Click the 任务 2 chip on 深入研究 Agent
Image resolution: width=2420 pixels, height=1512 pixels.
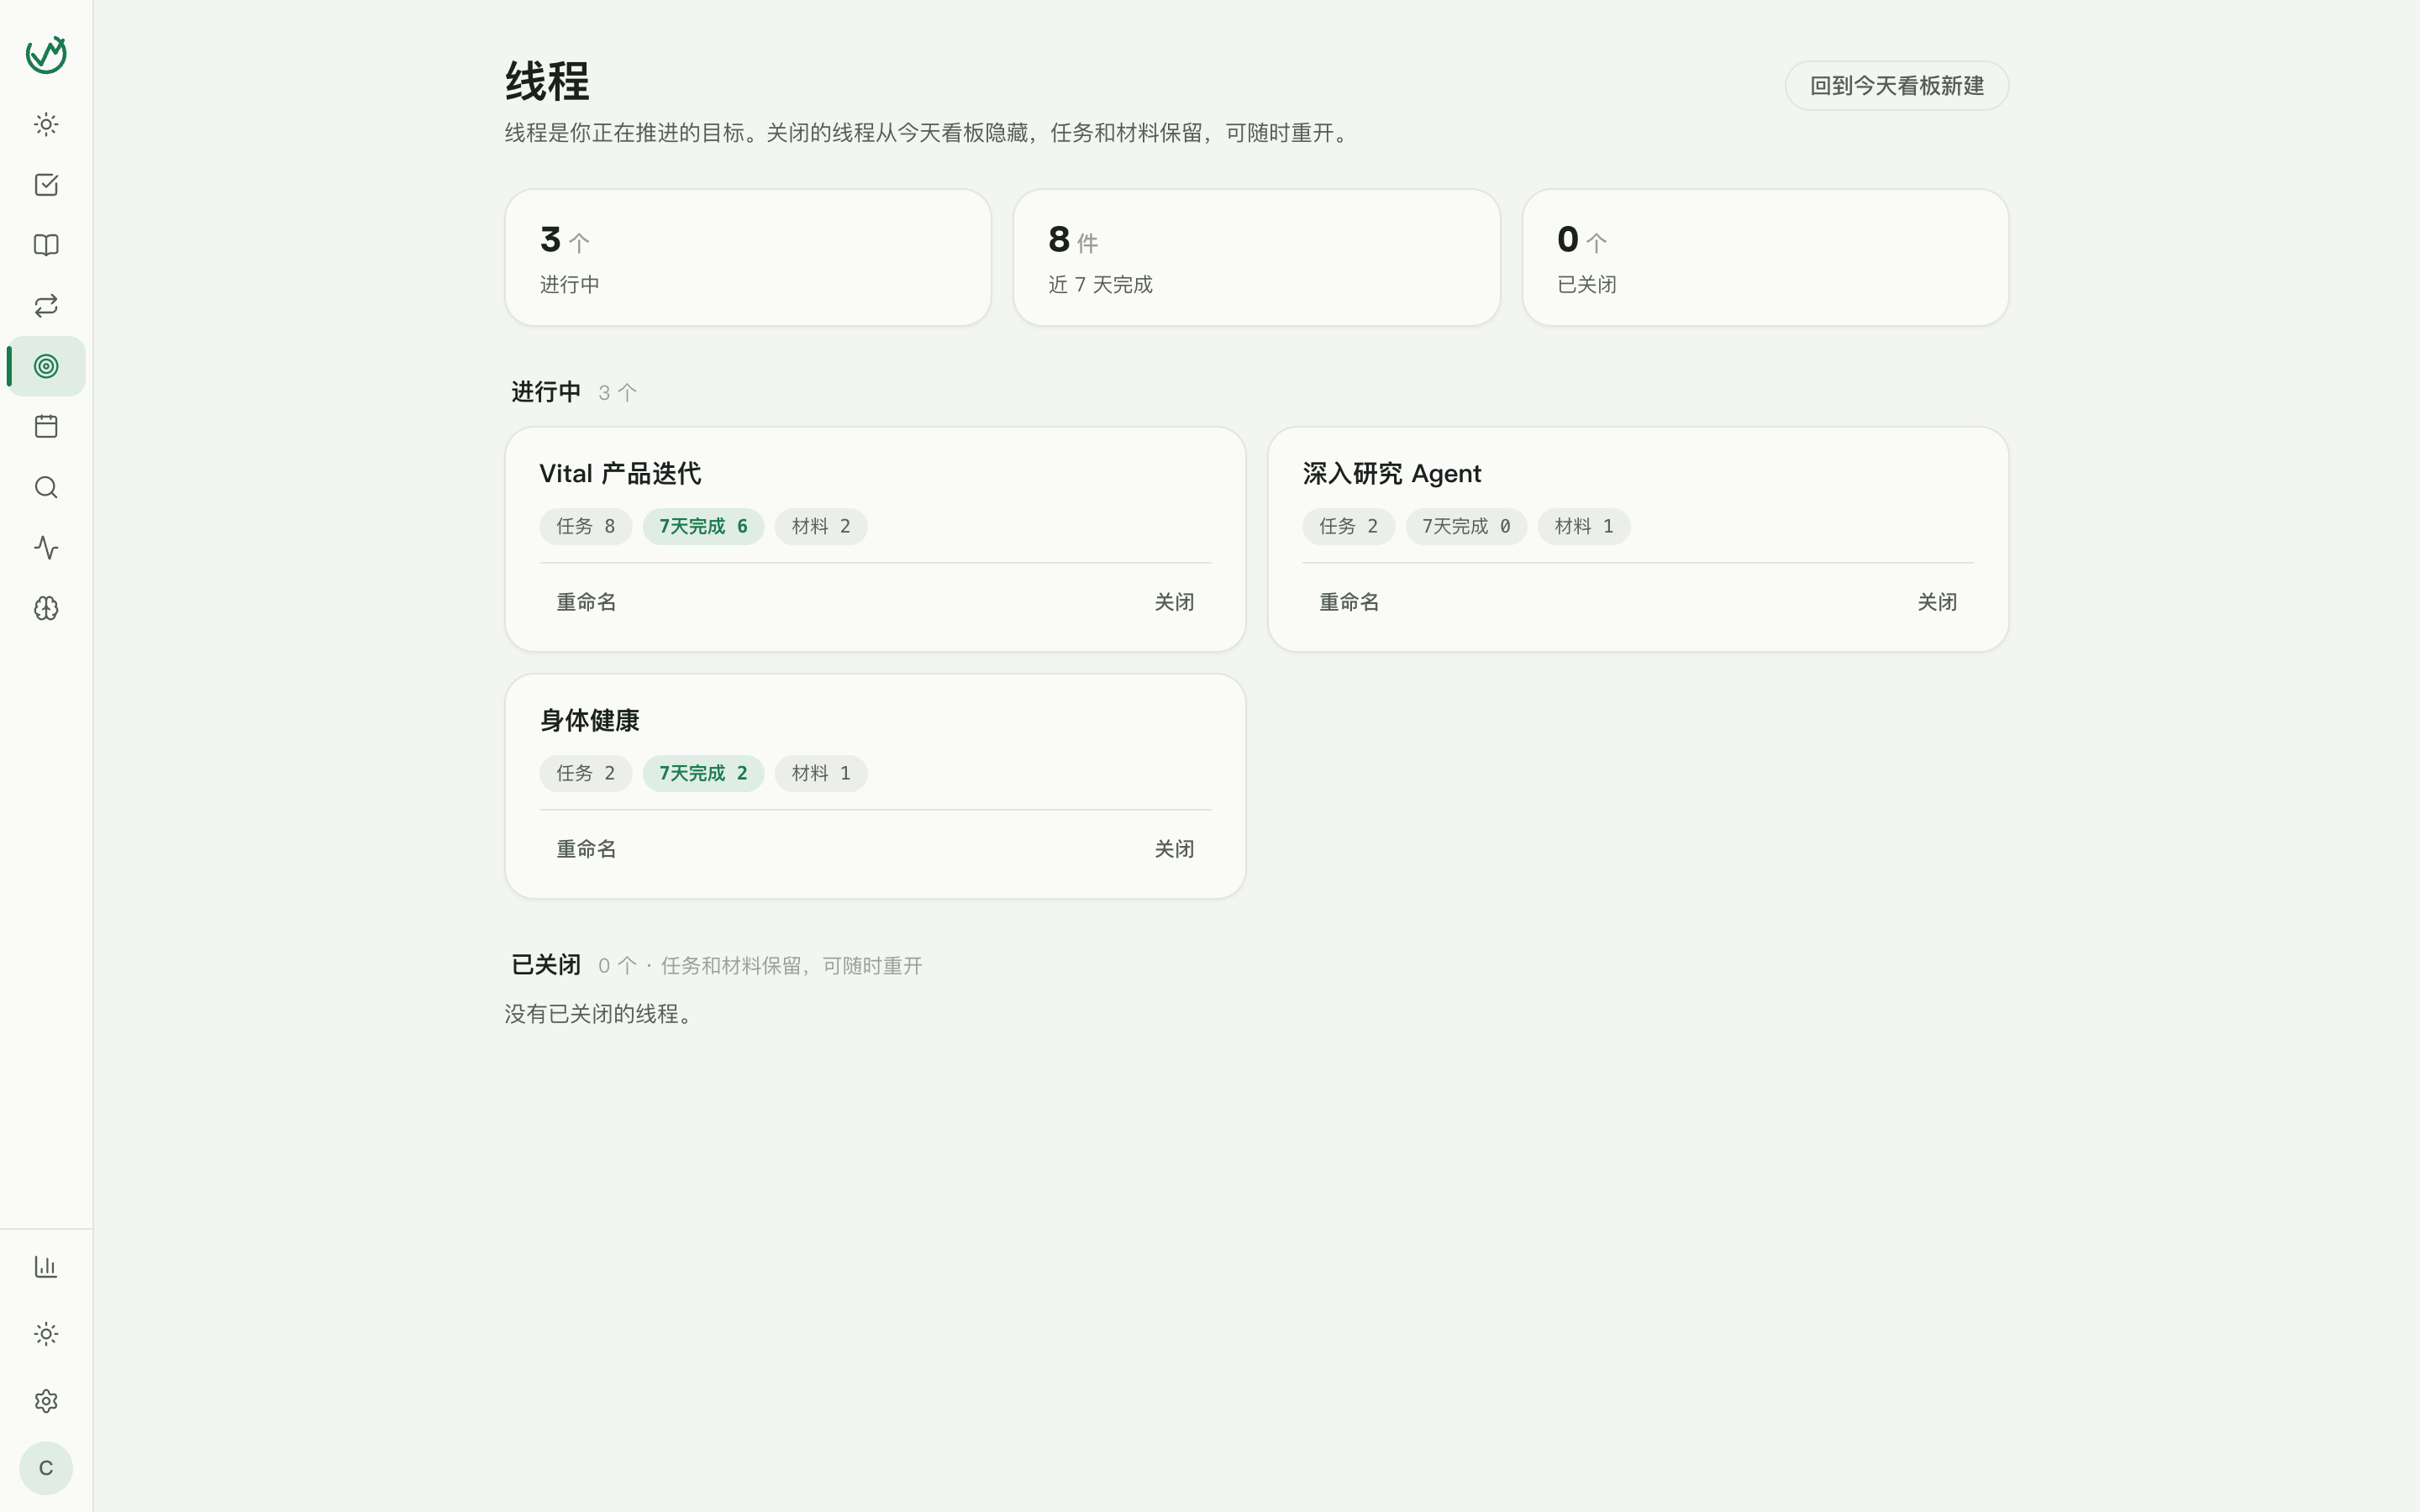pos(1349,527)
